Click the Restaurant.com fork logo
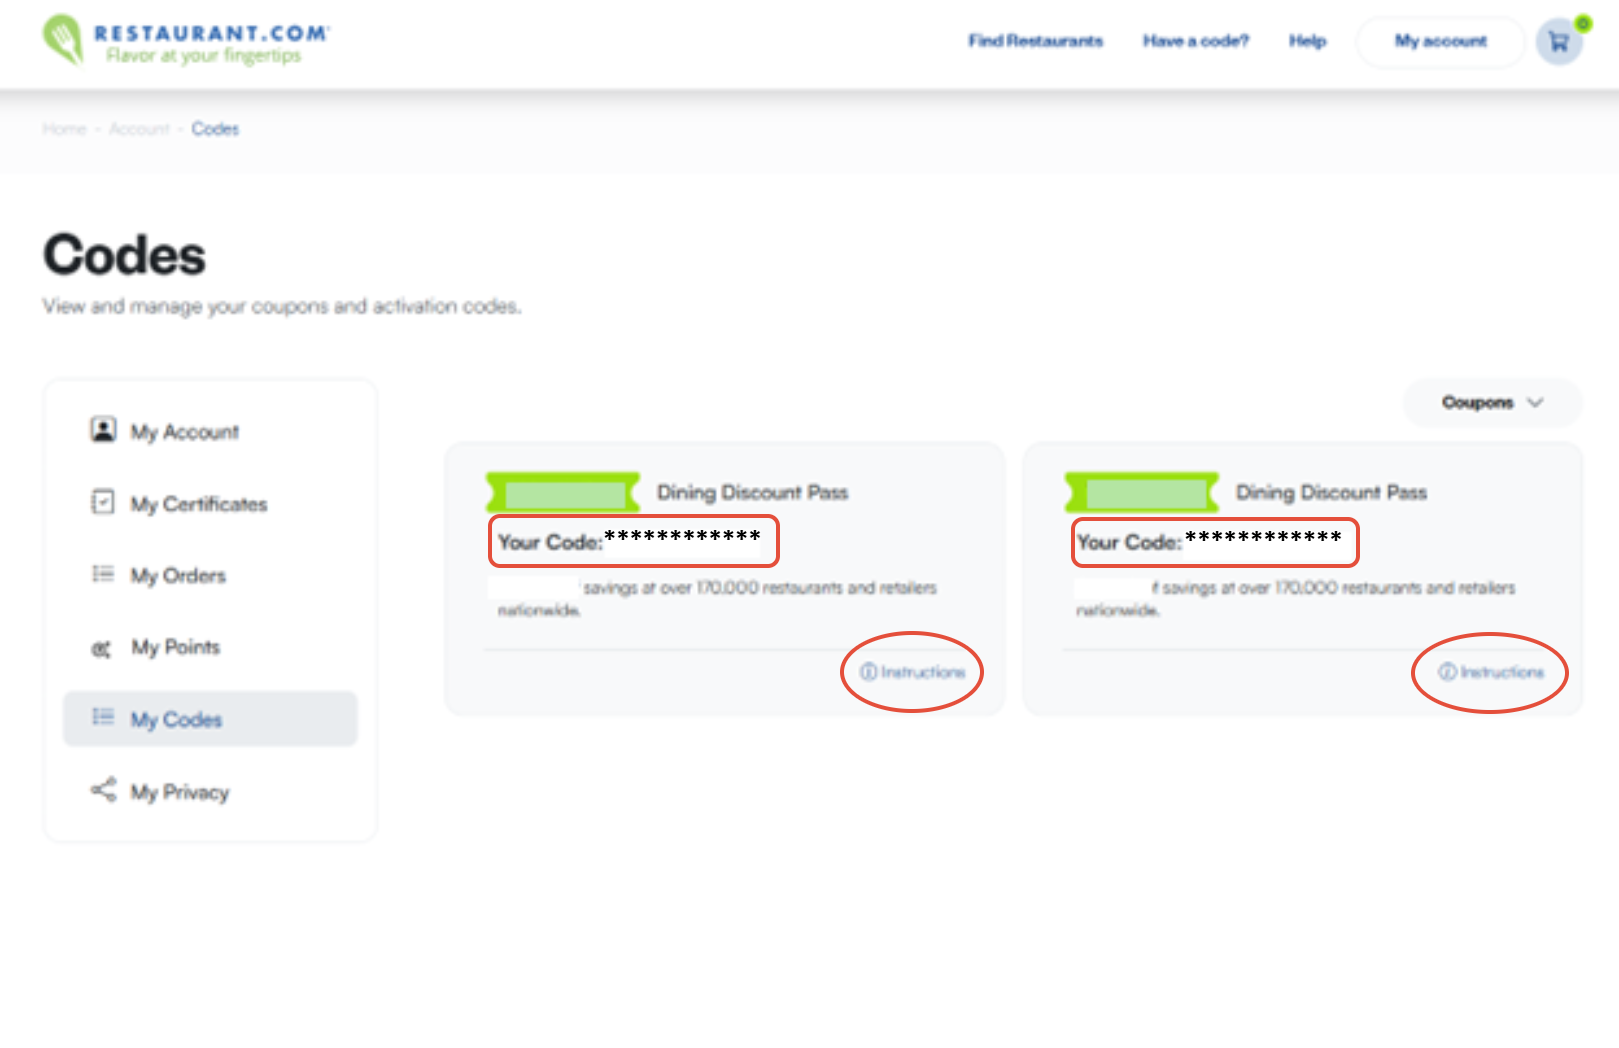Viewport: 1619px width, 1048px height. (x=63, y=40)
